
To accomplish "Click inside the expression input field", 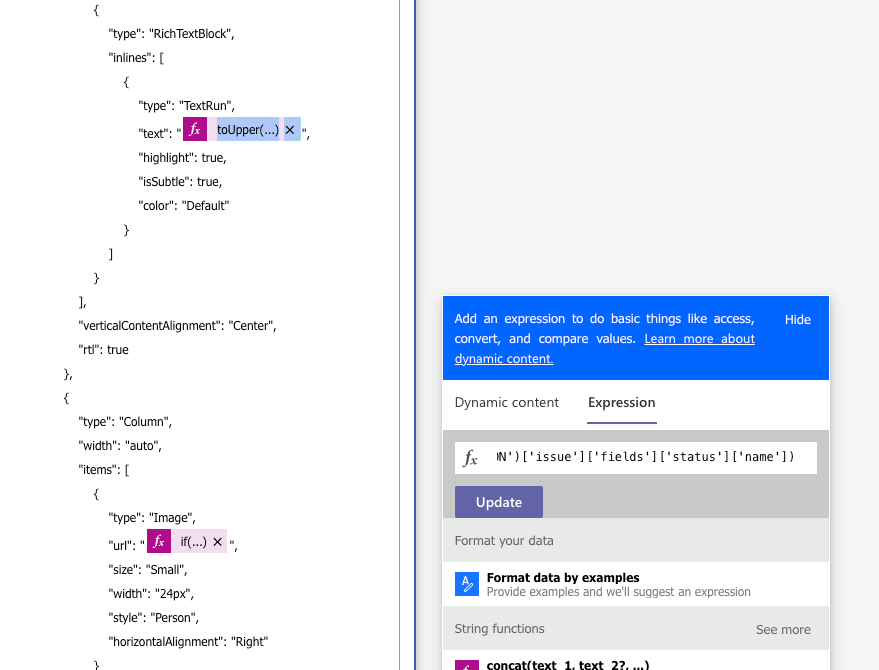I will pos(640,457).
